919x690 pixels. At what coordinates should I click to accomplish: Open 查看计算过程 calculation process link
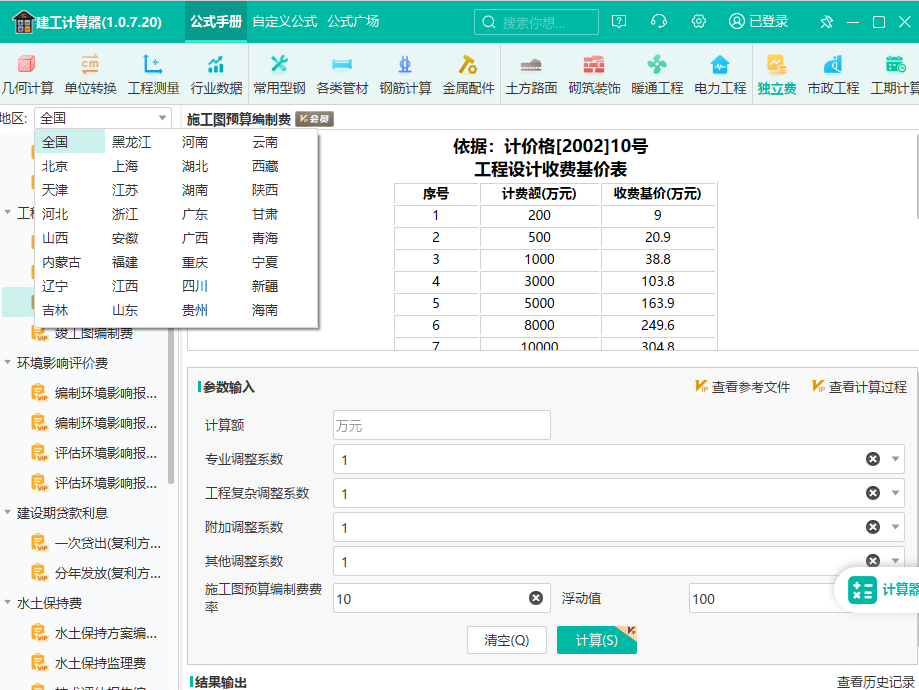pyautogui.click(x=860, y=387)
